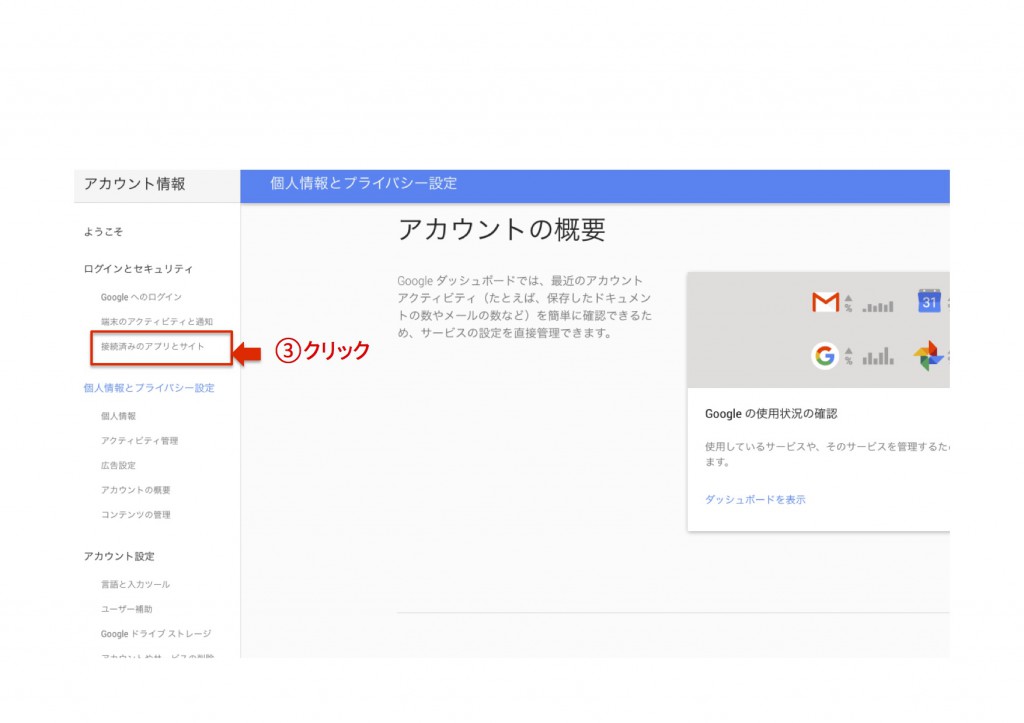
Task: Open アクティビティ管理 sidebar item
Action: click(x=139, y=441)
